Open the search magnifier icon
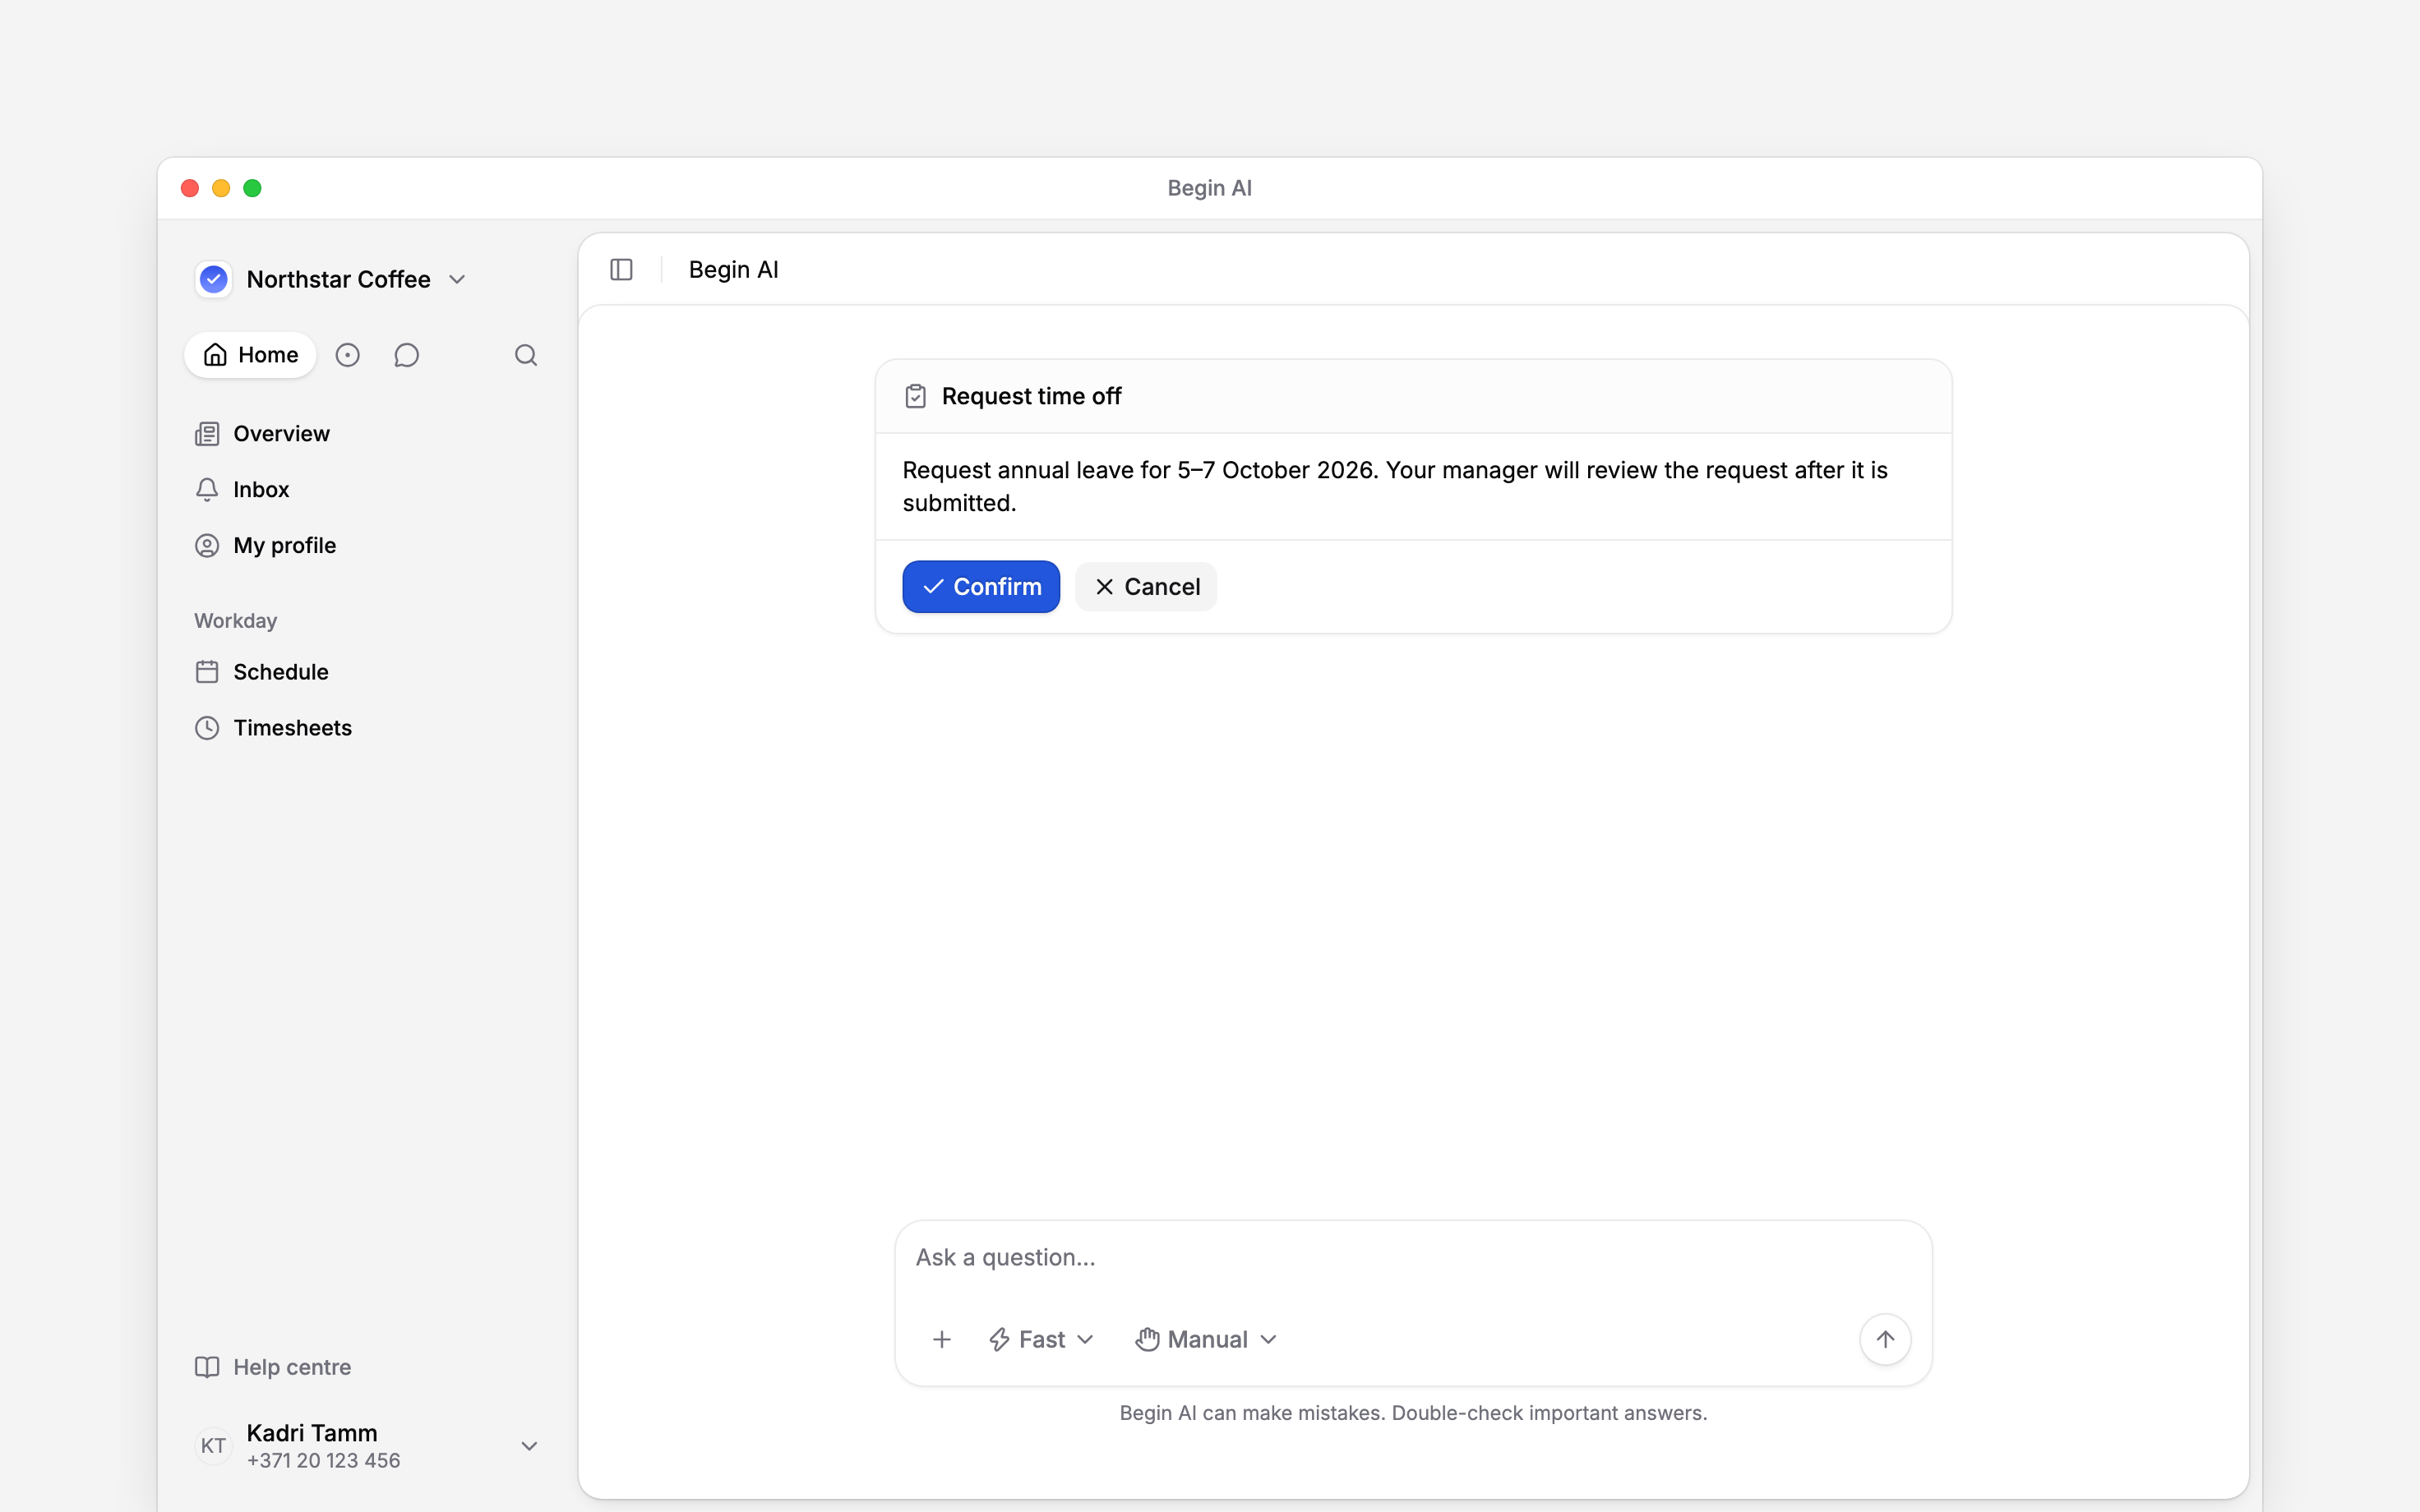 [526, 355]
